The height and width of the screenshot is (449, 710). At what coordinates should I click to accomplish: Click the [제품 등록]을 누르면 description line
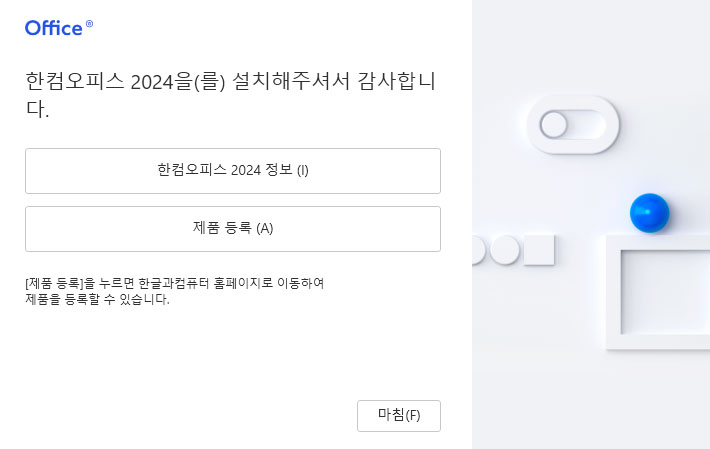[x=174, y=283]
